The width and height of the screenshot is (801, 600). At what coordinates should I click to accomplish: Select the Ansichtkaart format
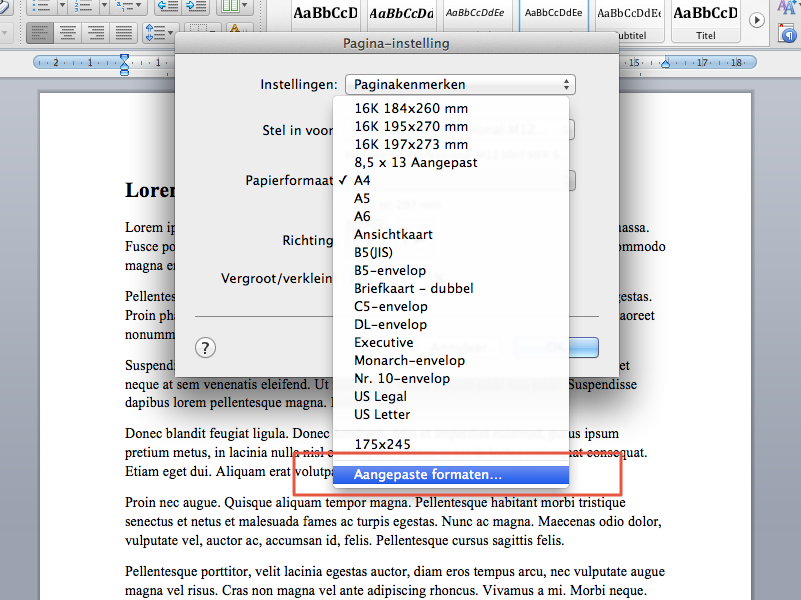451,234
